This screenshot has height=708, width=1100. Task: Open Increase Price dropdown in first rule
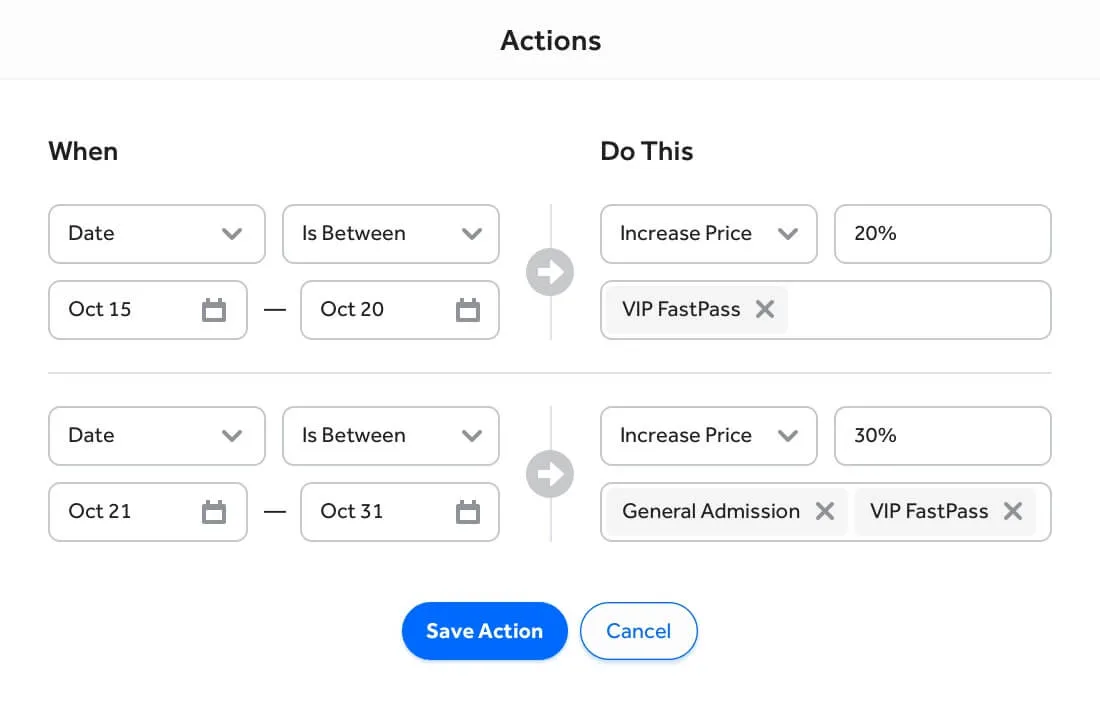(709, 234)
